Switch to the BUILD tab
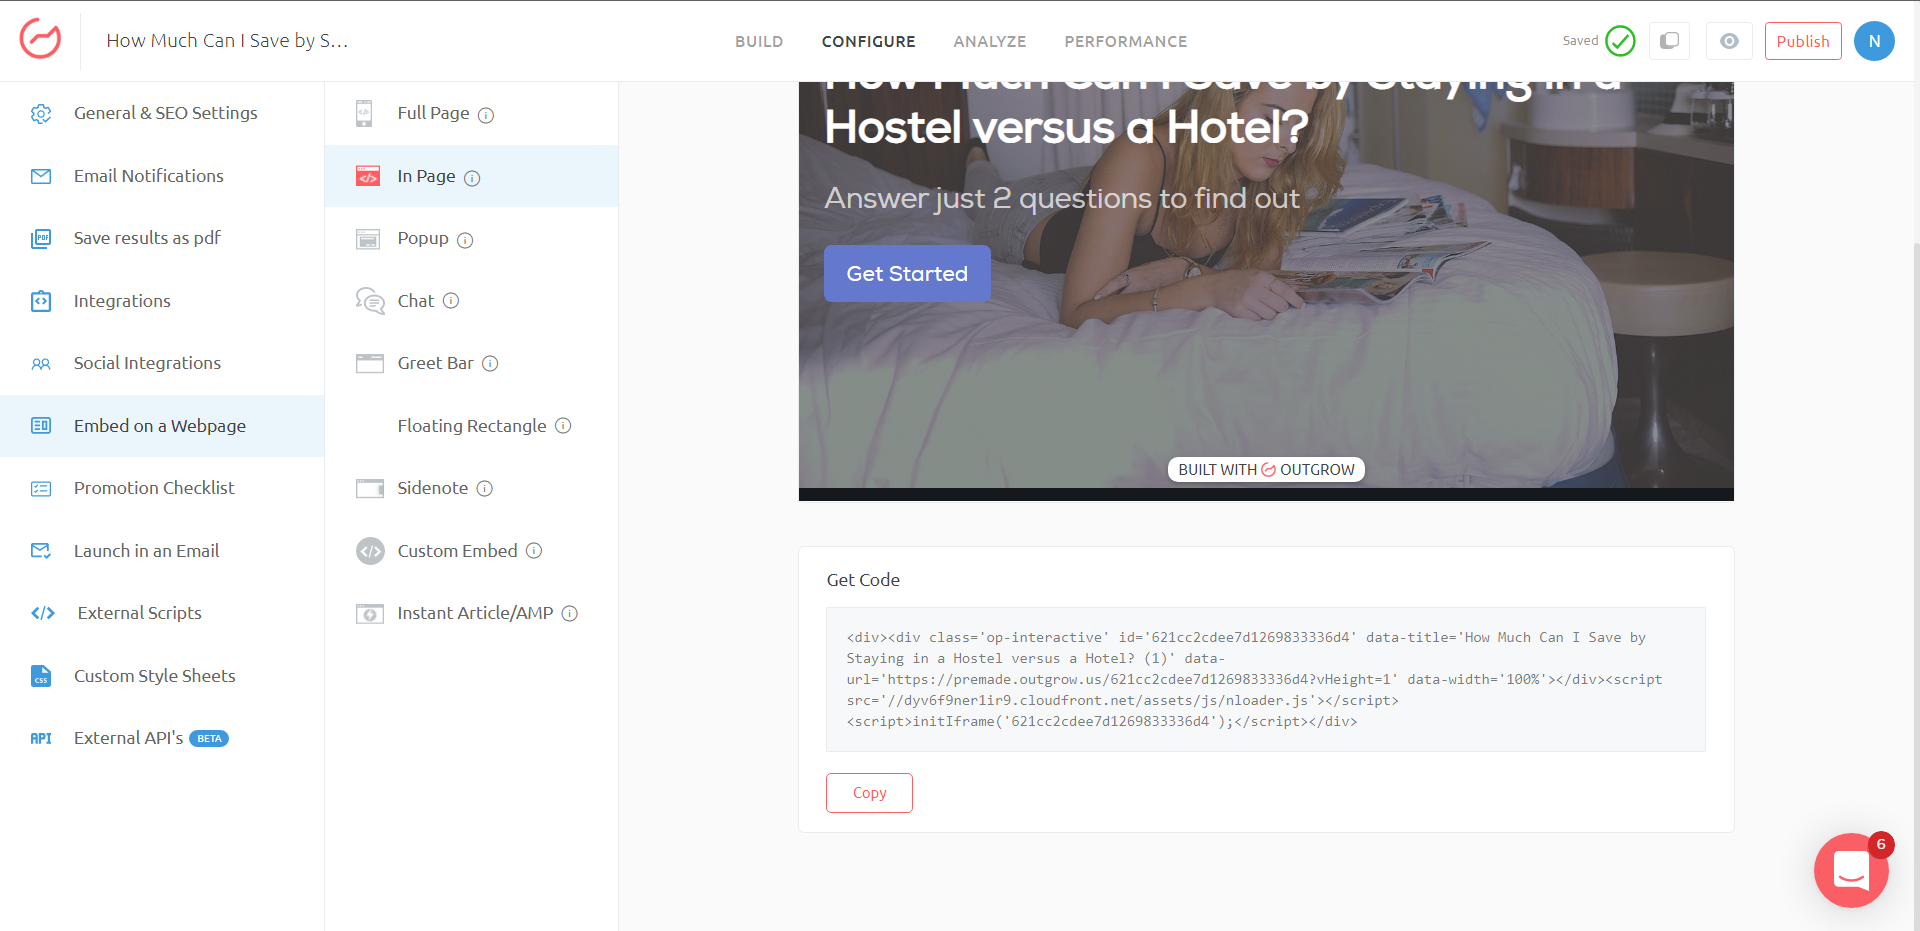The width and height of the screenshot is (1920, 931). click(759, 42)
